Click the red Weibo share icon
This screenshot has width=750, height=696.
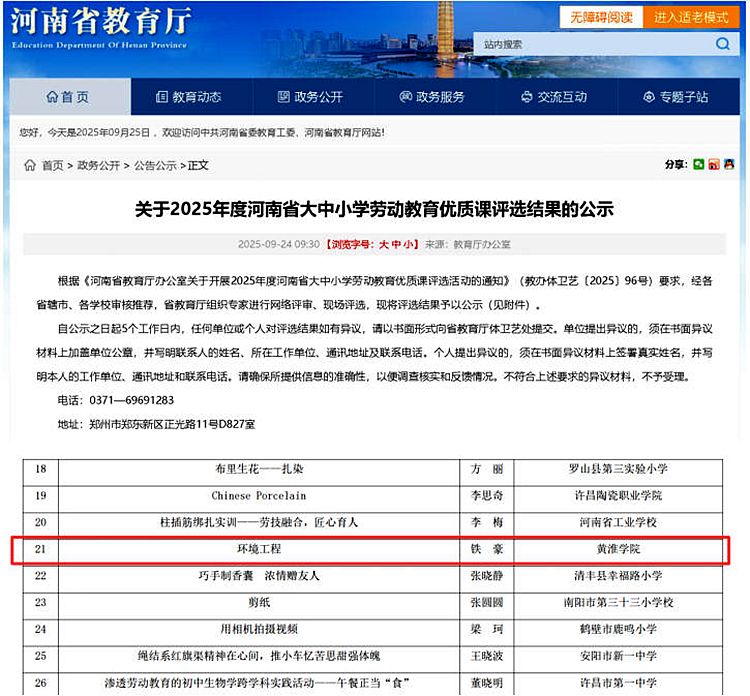point(714,164)
